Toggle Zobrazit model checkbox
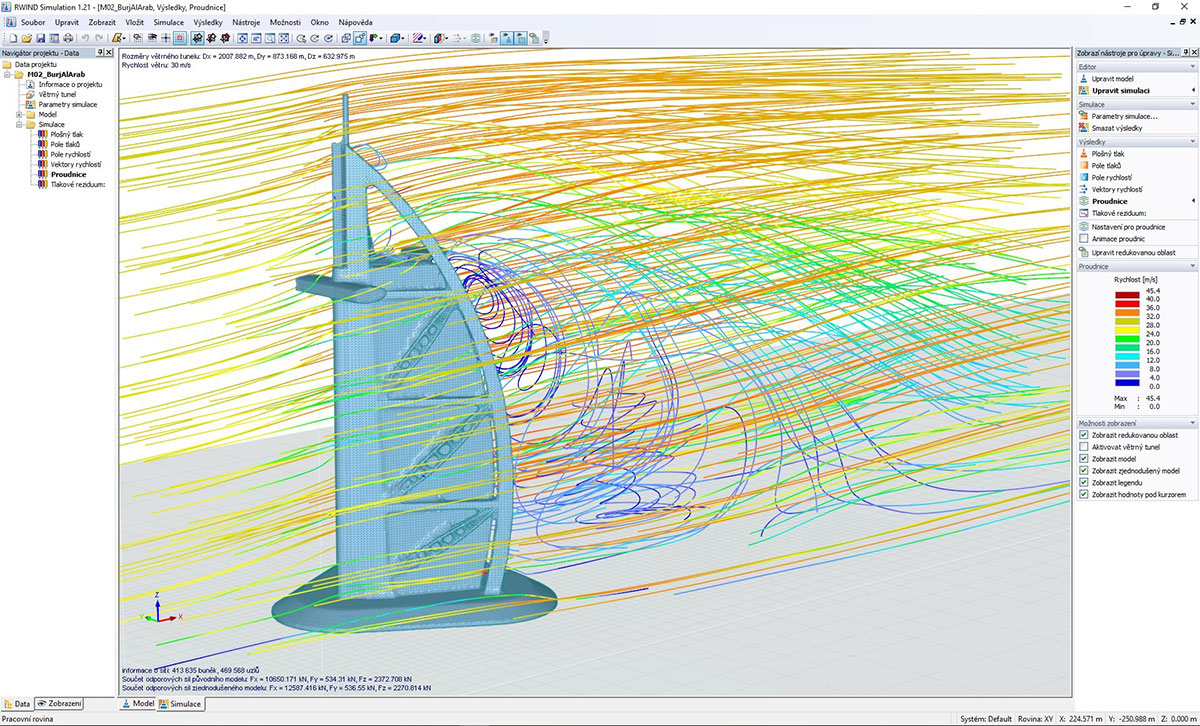Viewport: 1200px width, 726px height. (1084, 459)
